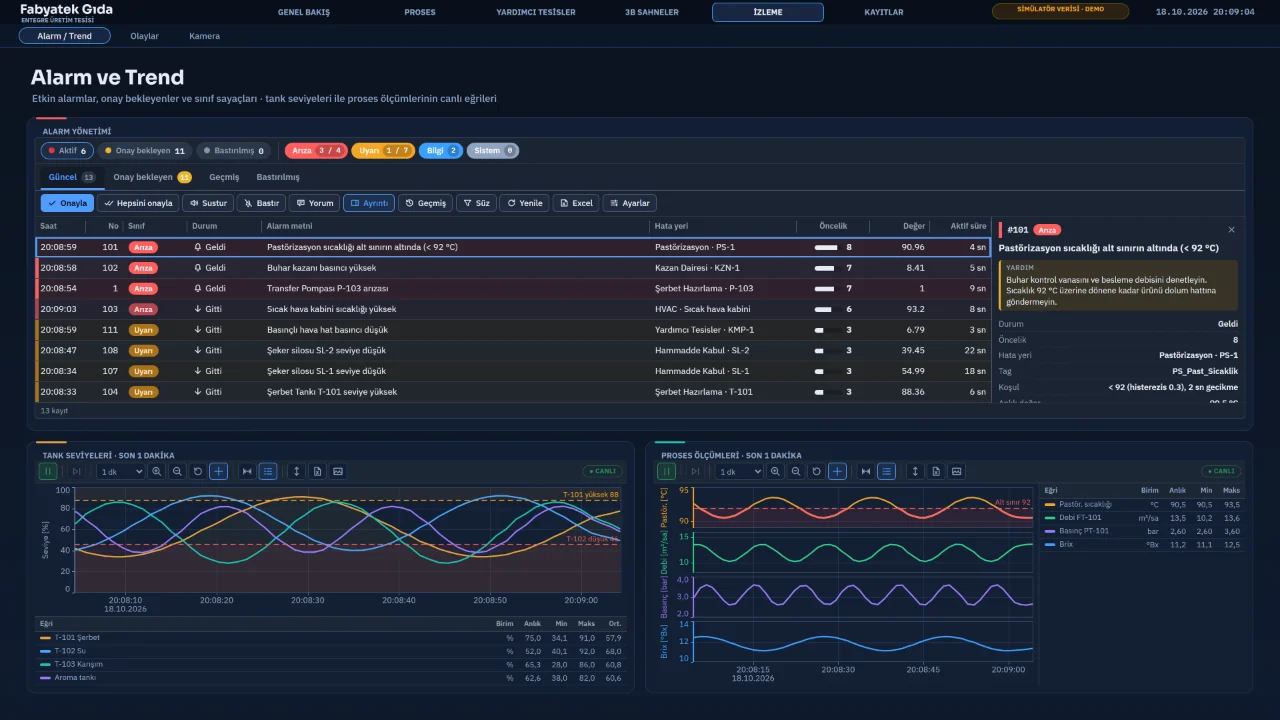The image size is (1280, 720).
Task: Toggle the Arıza 3 / 4 class filter
Action: [x=317, y=151]
